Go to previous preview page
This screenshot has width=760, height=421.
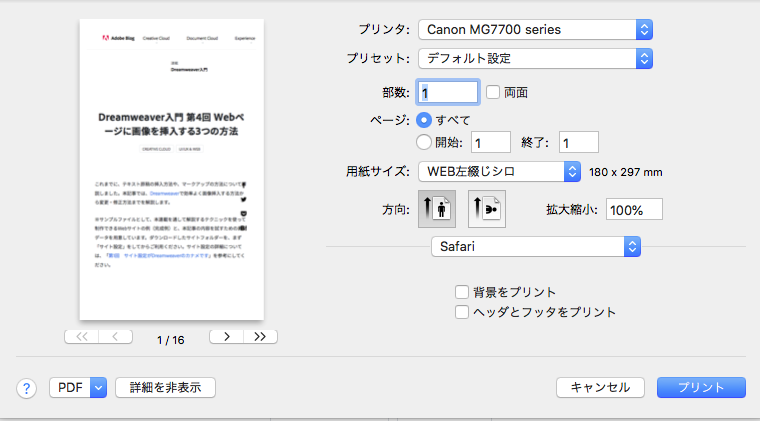[115, 337]
